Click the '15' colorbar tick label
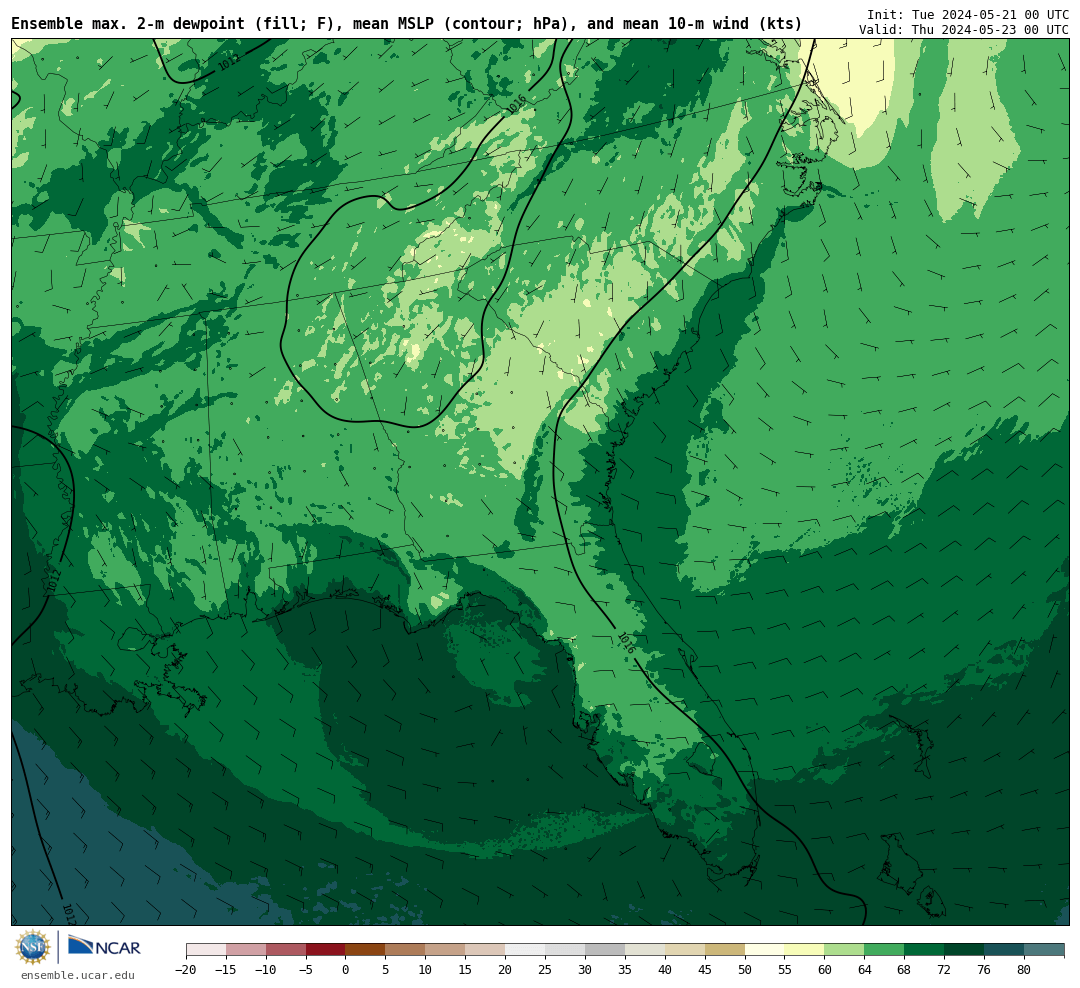The height and width of the screenshot is (988, 1080). 466,970
